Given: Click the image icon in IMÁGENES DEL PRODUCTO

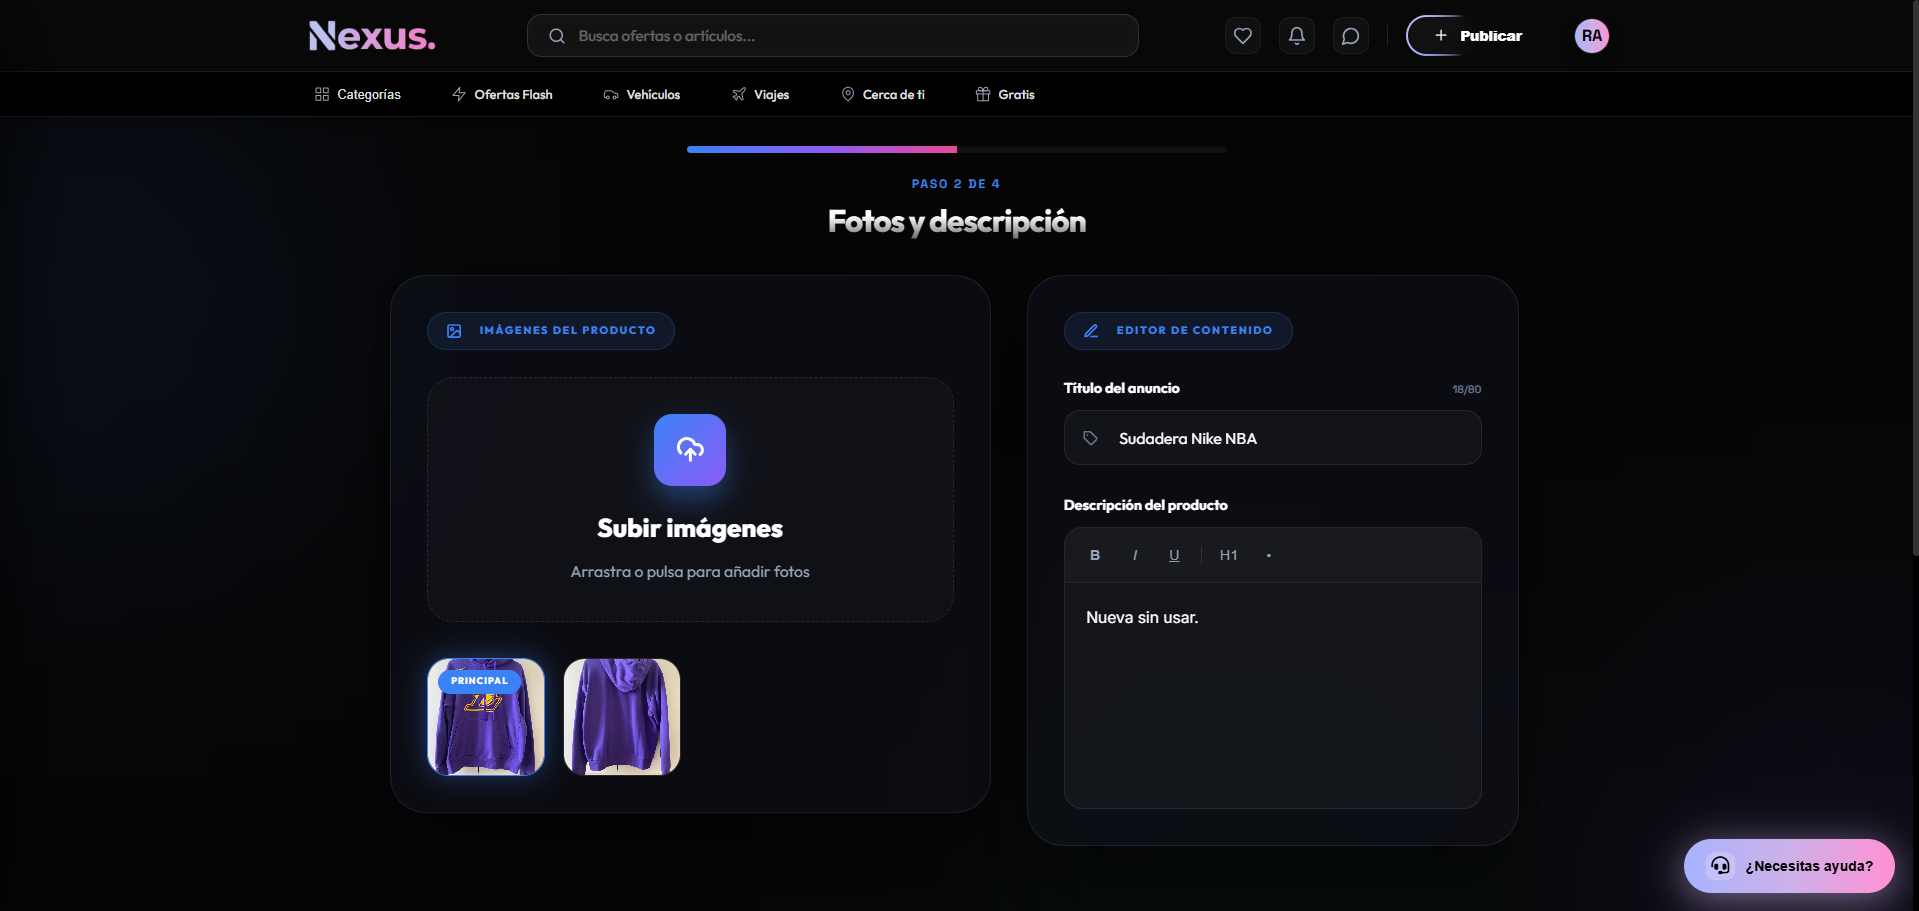Looking at the screenshot, I should 454,331.
